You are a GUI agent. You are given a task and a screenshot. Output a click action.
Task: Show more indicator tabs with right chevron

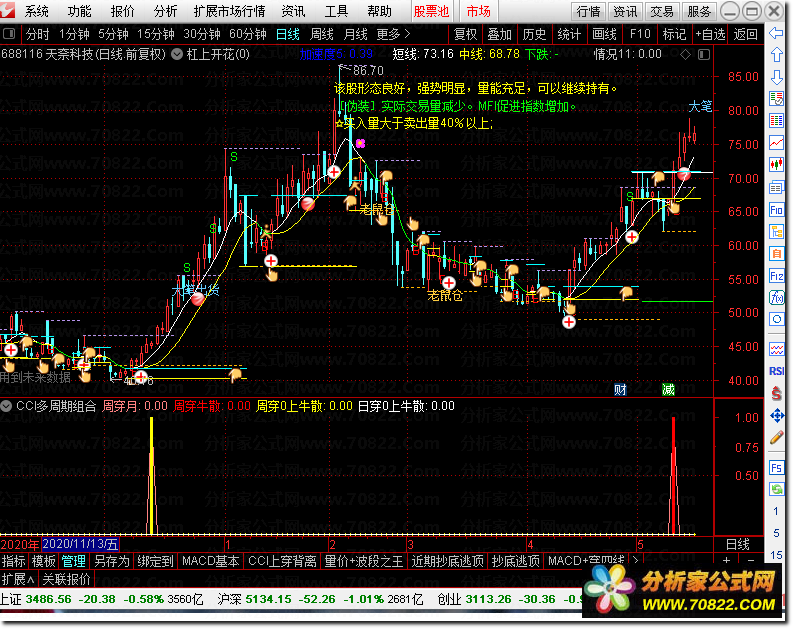(636, 560)
